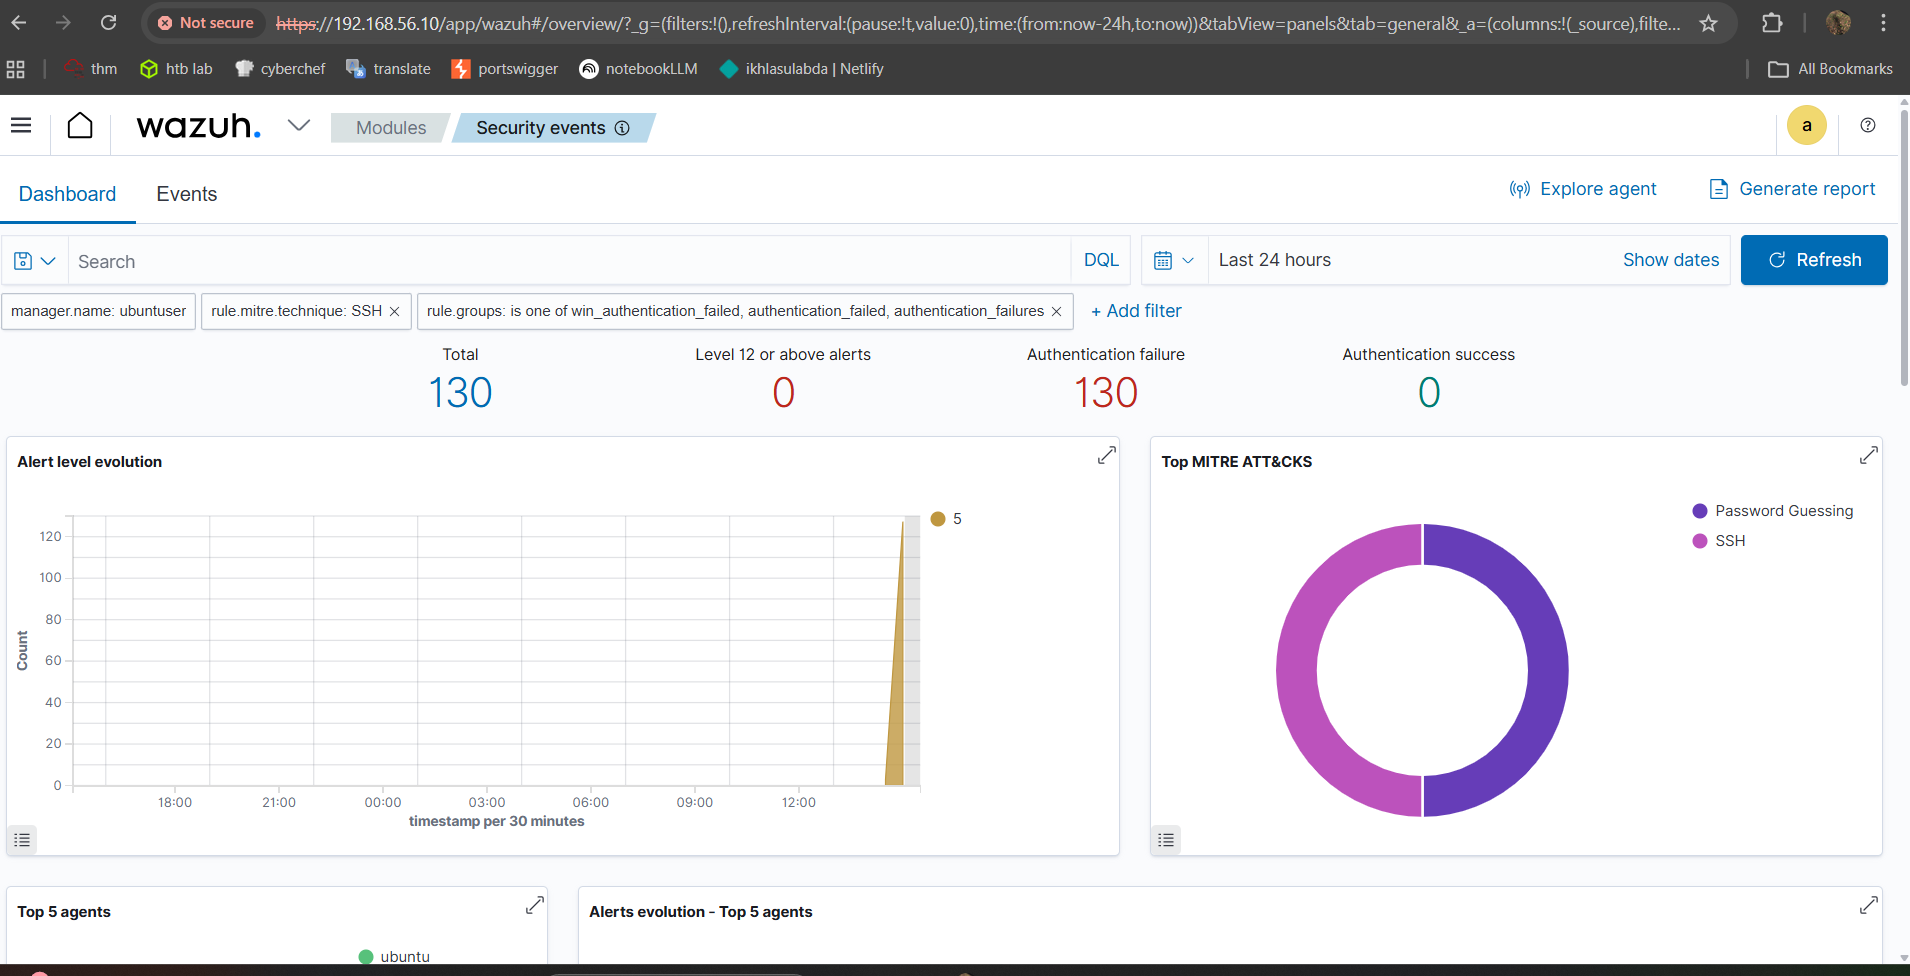Click the Level 12 or above alerts value
This screenshot has height=976, width=1910.
point(783,392)
